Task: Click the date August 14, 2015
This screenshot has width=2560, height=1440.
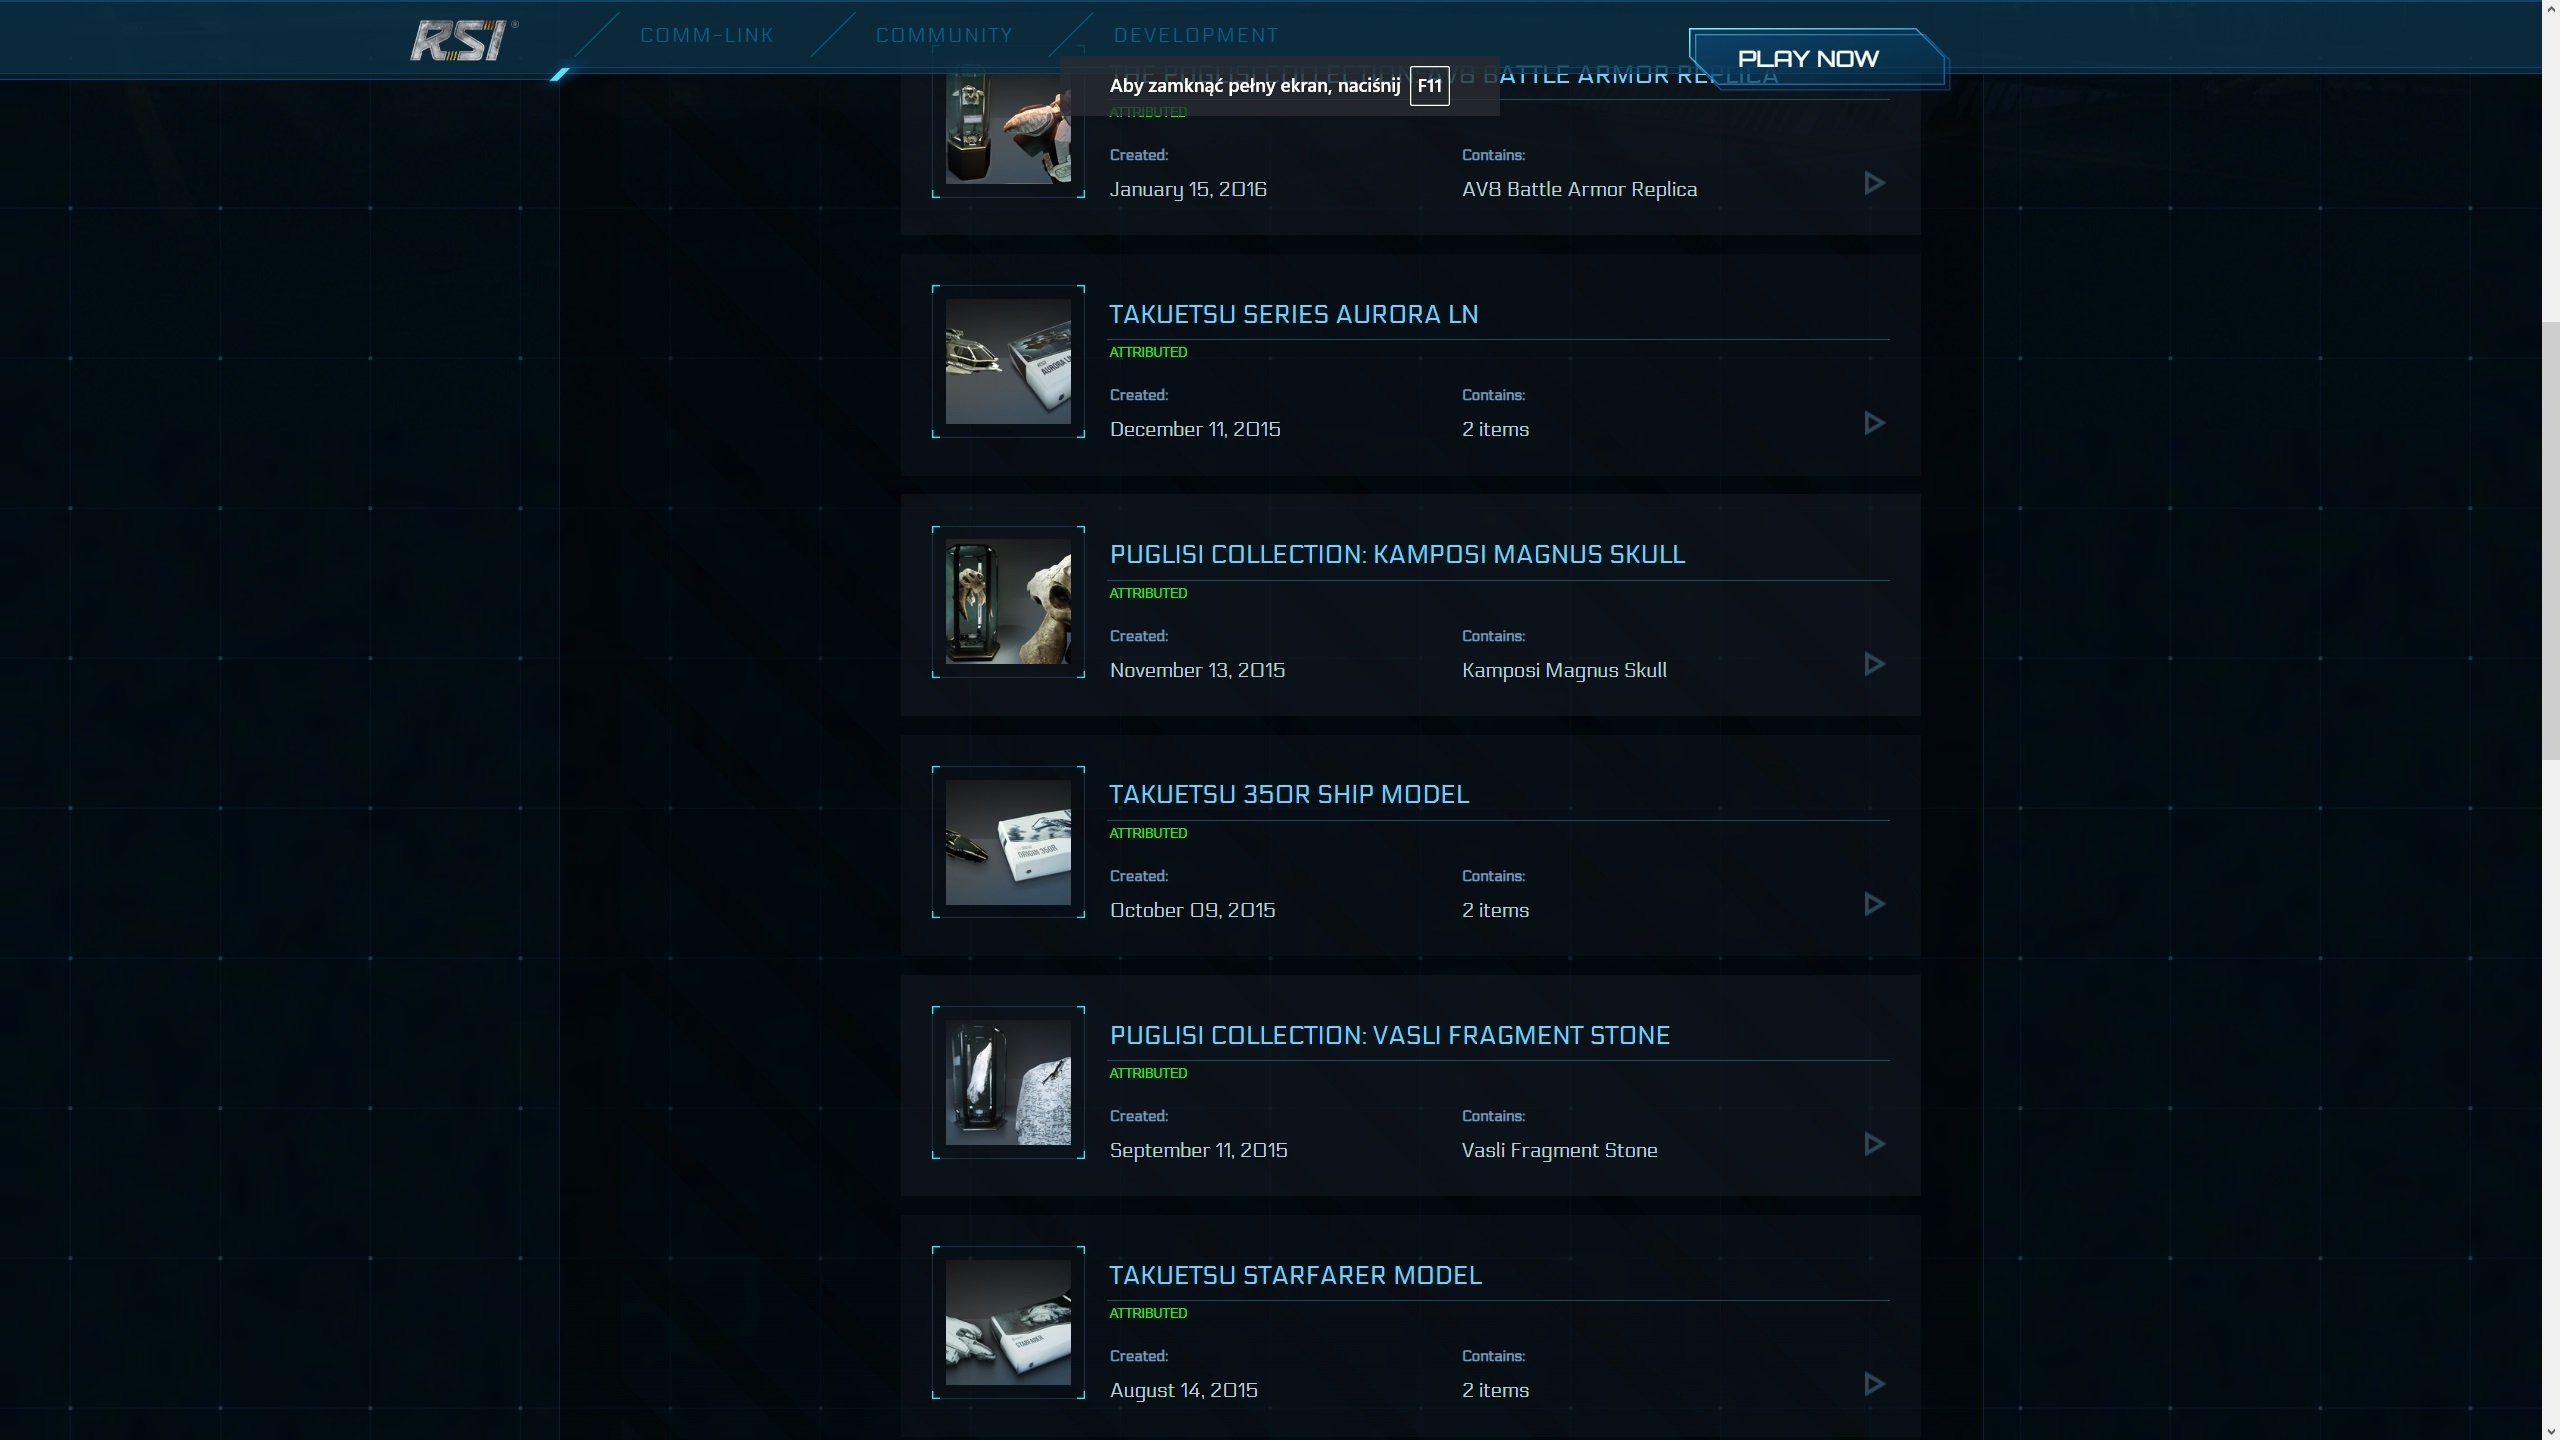Action: [1183, 1390]
